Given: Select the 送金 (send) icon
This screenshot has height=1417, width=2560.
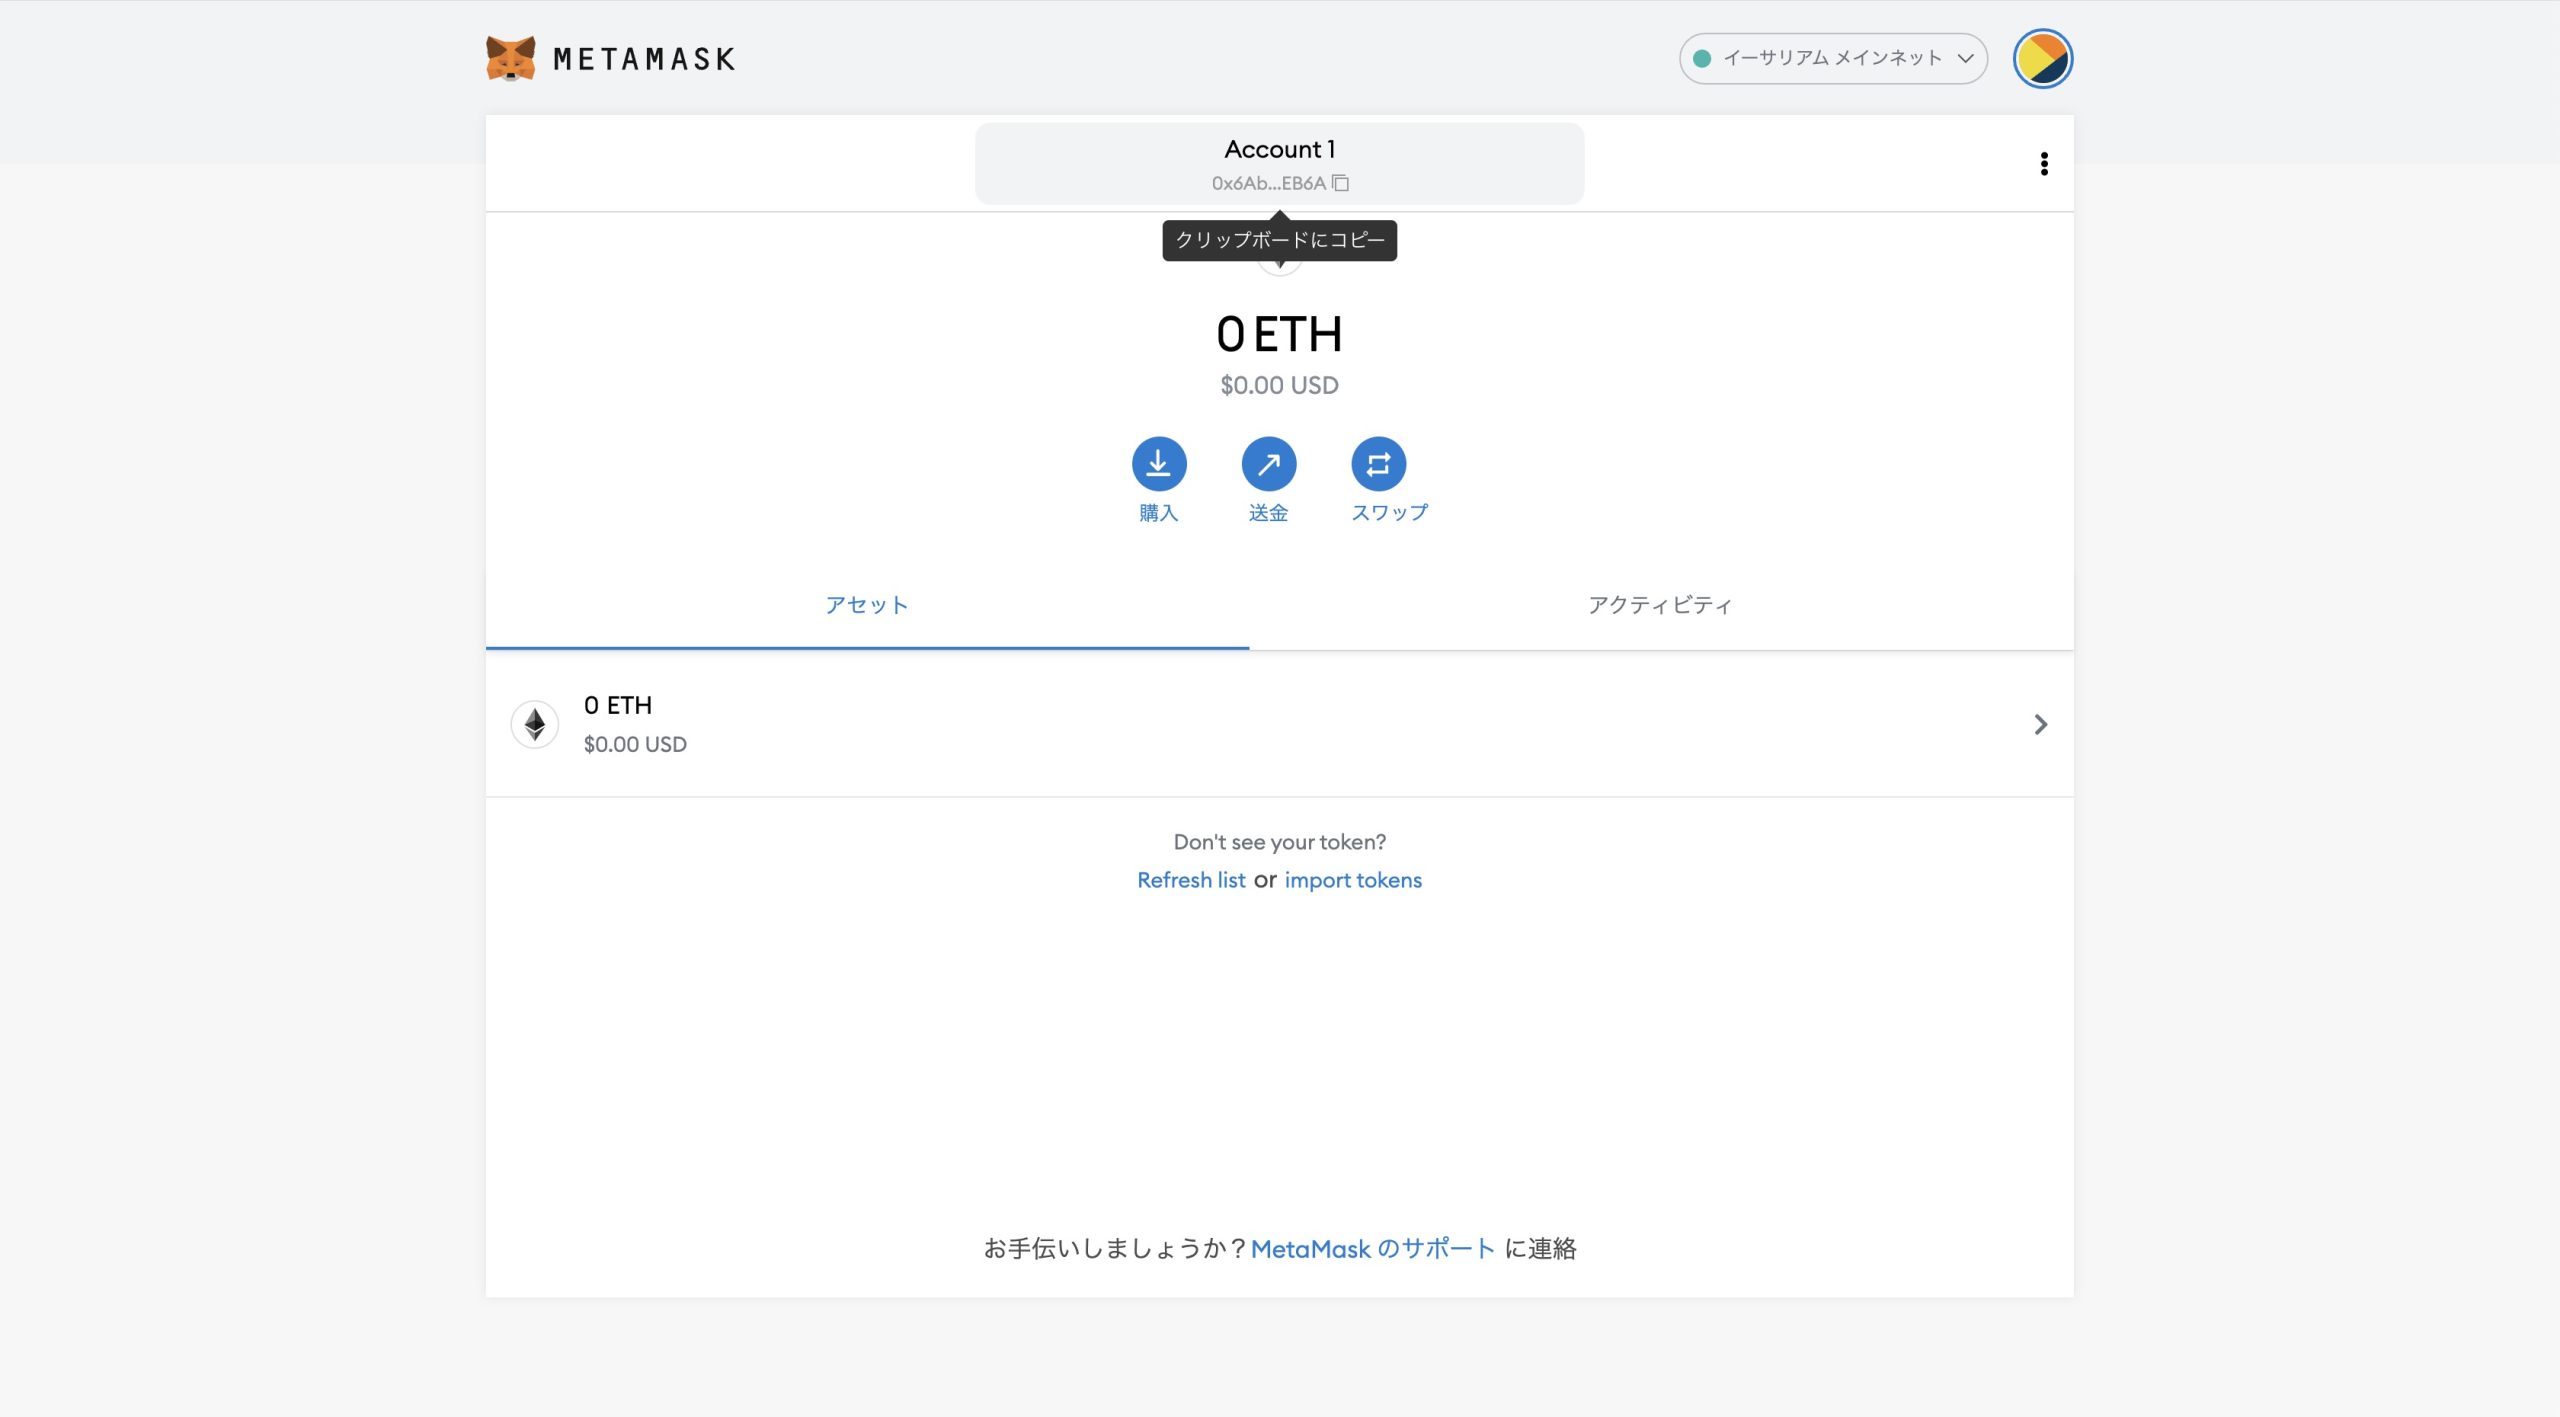Looking at the screenshot, I should pos(1271,463).
